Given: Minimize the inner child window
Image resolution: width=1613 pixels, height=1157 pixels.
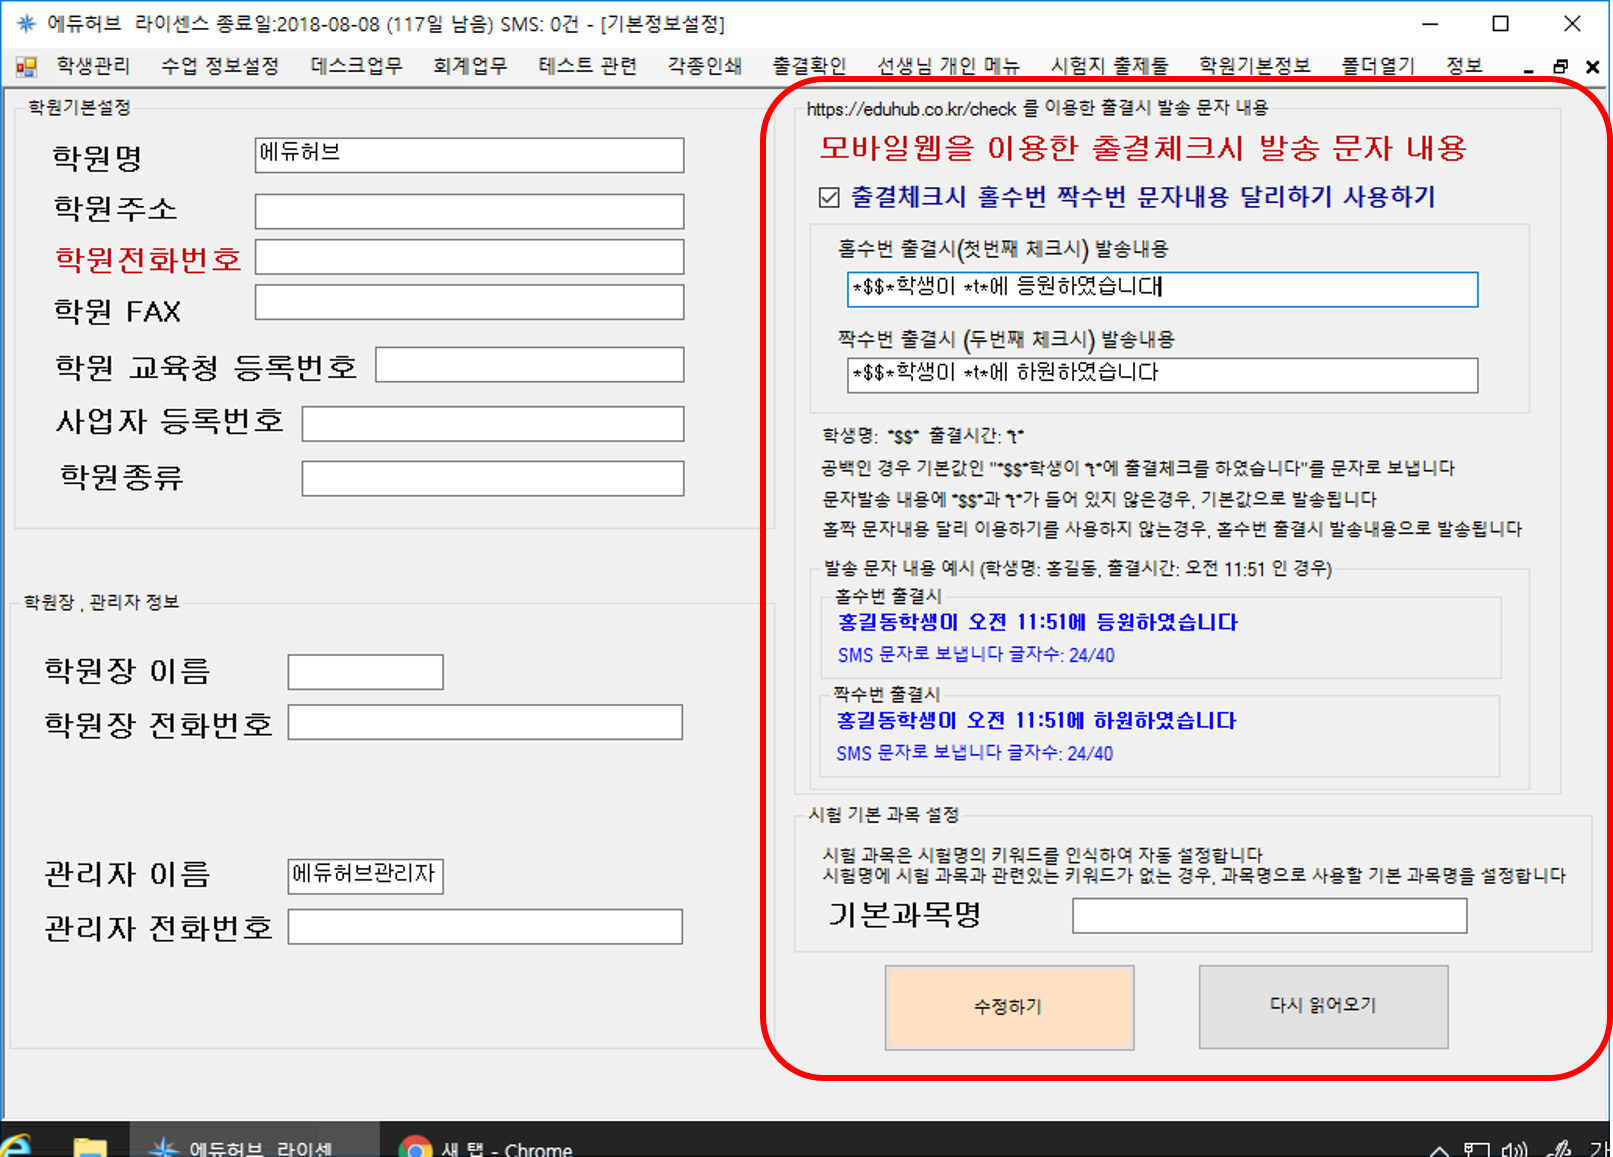Looking at the screenshot, I should point(1528,69).
